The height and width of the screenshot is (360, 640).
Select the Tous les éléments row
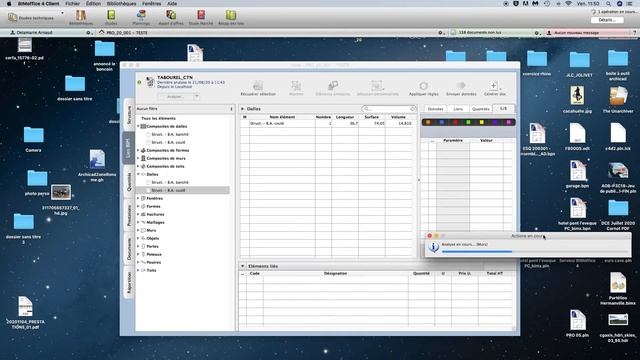pos(183,118)
